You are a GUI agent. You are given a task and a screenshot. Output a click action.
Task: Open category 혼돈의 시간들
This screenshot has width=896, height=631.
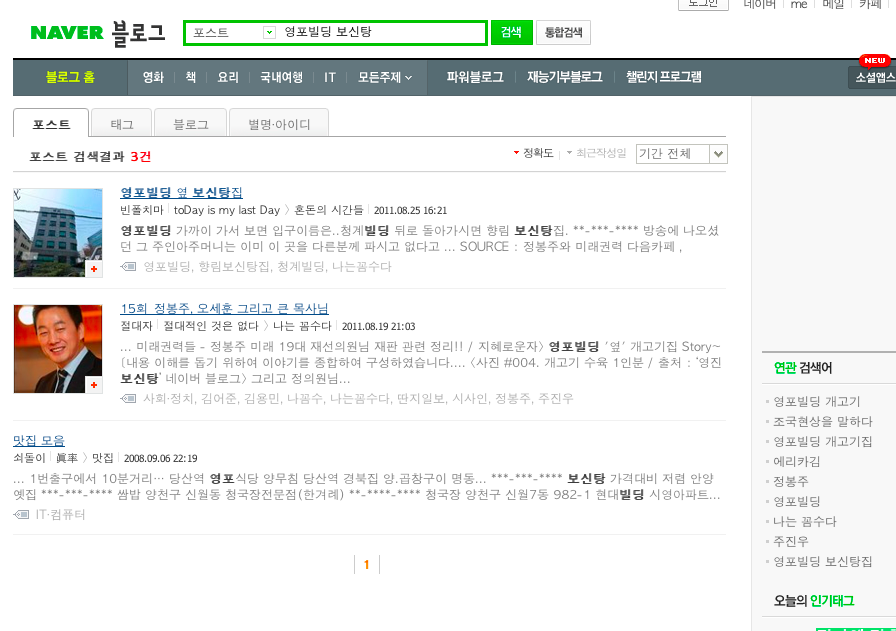tap(329, 210)
